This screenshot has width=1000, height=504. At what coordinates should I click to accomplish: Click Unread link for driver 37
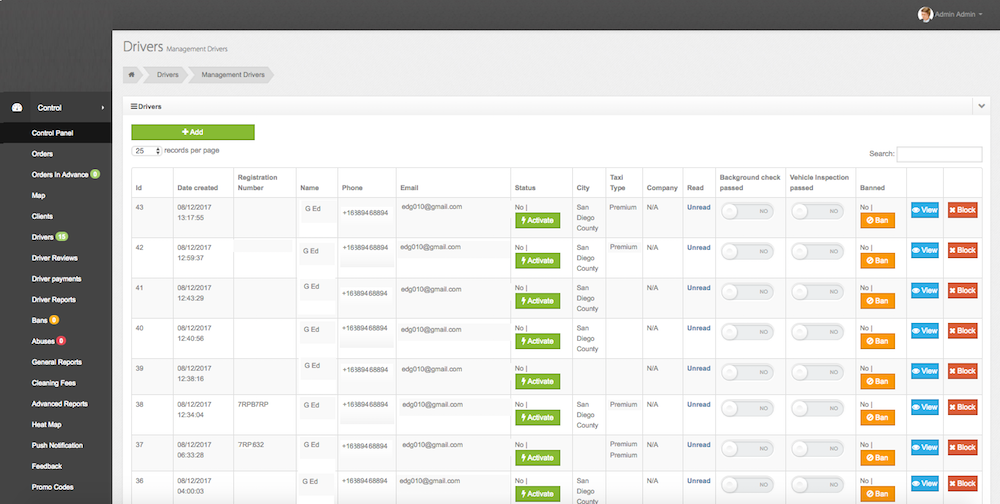[698, 445]
